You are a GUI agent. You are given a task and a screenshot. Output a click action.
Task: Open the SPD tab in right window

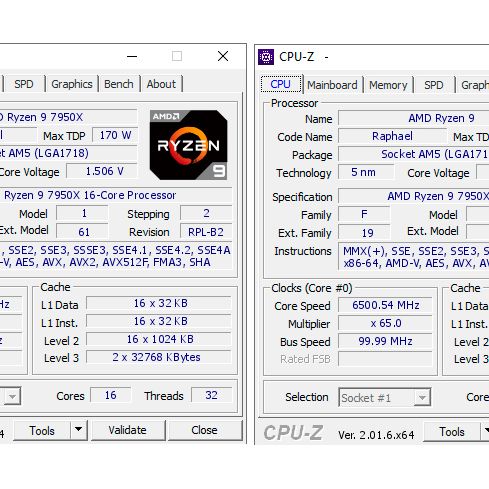coord(434,85)
